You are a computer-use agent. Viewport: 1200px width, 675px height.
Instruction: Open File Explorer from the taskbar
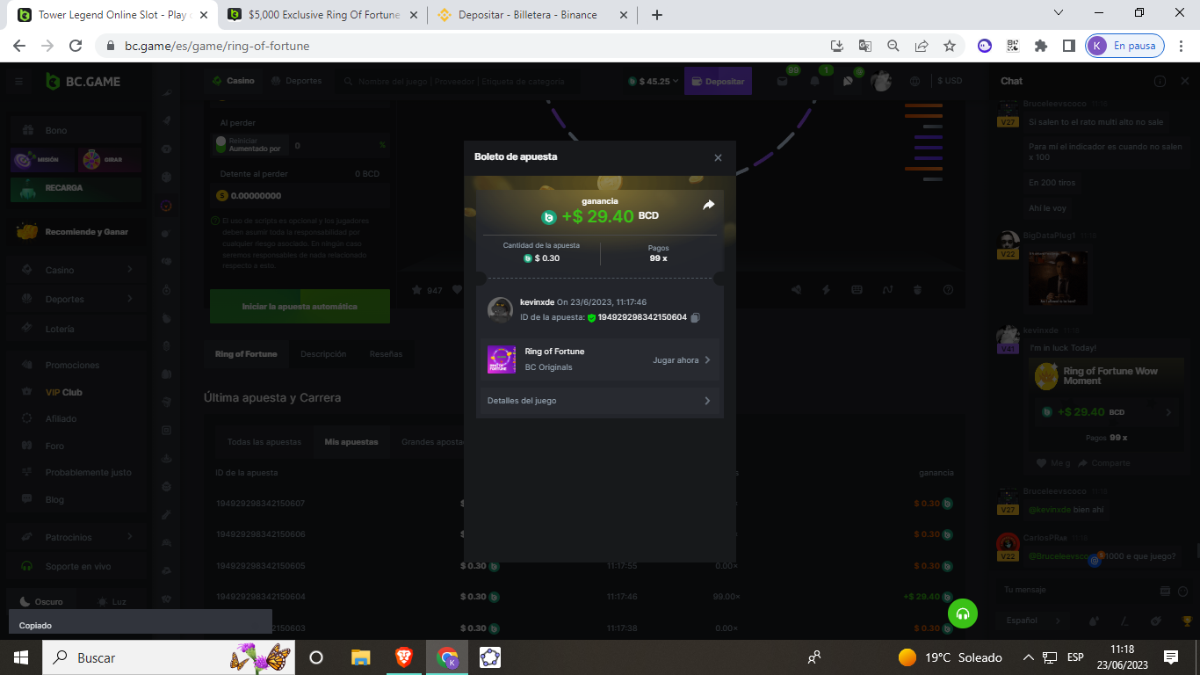point(361,657)
